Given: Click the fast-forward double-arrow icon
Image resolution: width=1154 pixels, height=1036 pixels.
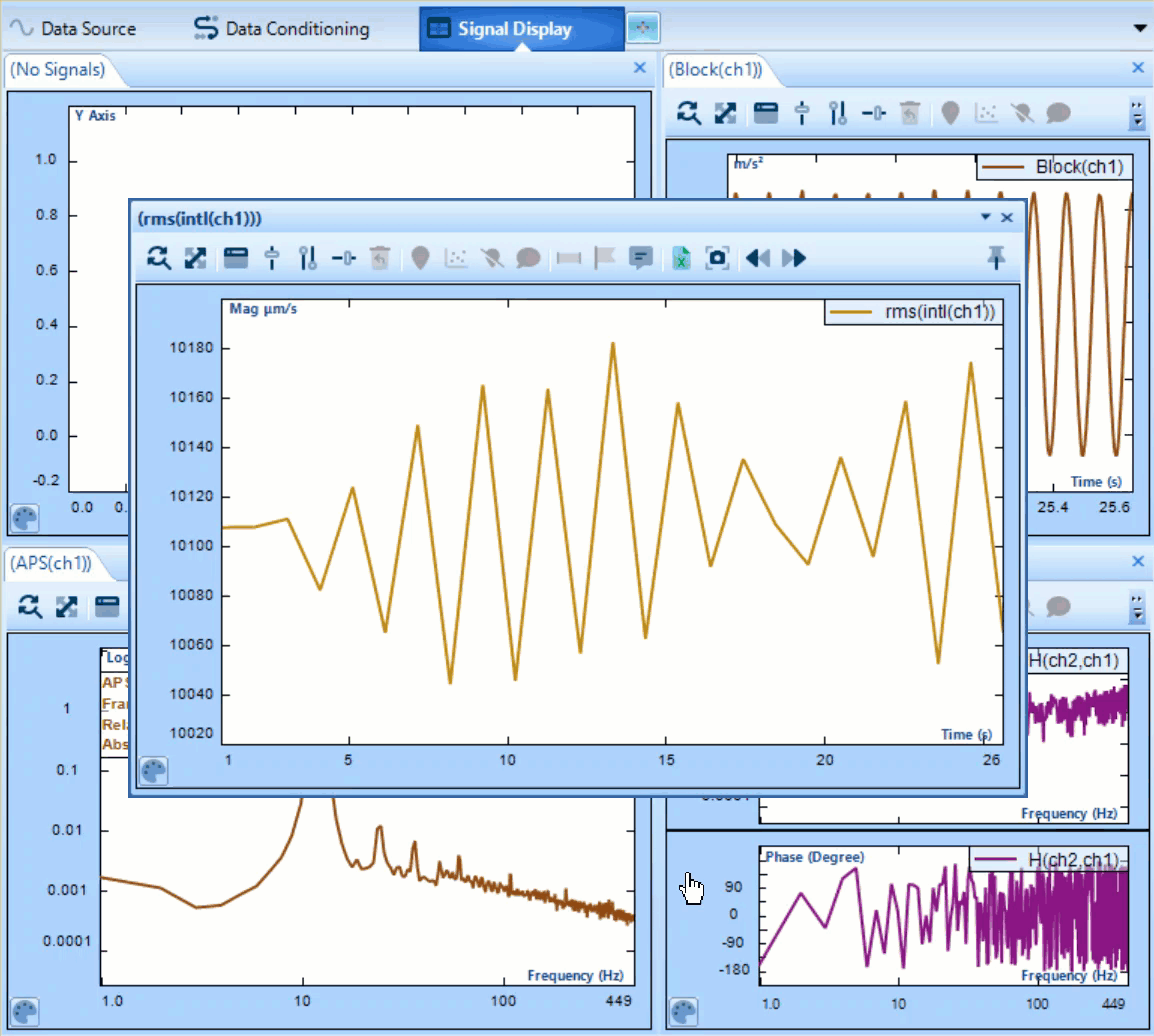Looking at the screenshot, I should pos(794,258).
